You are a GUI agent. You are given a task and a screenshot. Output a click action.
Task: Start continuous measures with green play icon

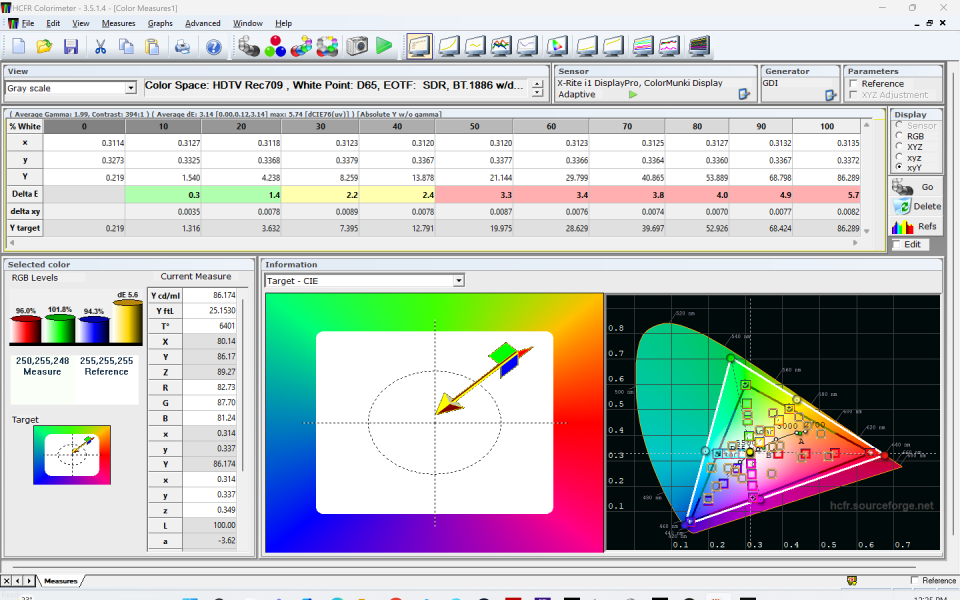(x=384, y=46)
